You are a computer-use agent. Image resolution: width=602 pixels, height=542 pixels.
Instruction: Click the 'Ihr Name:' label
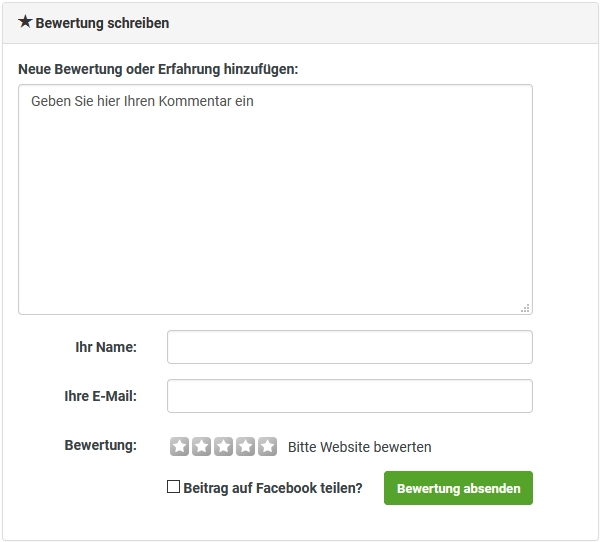pyautogui.click(x=106, y=347)
